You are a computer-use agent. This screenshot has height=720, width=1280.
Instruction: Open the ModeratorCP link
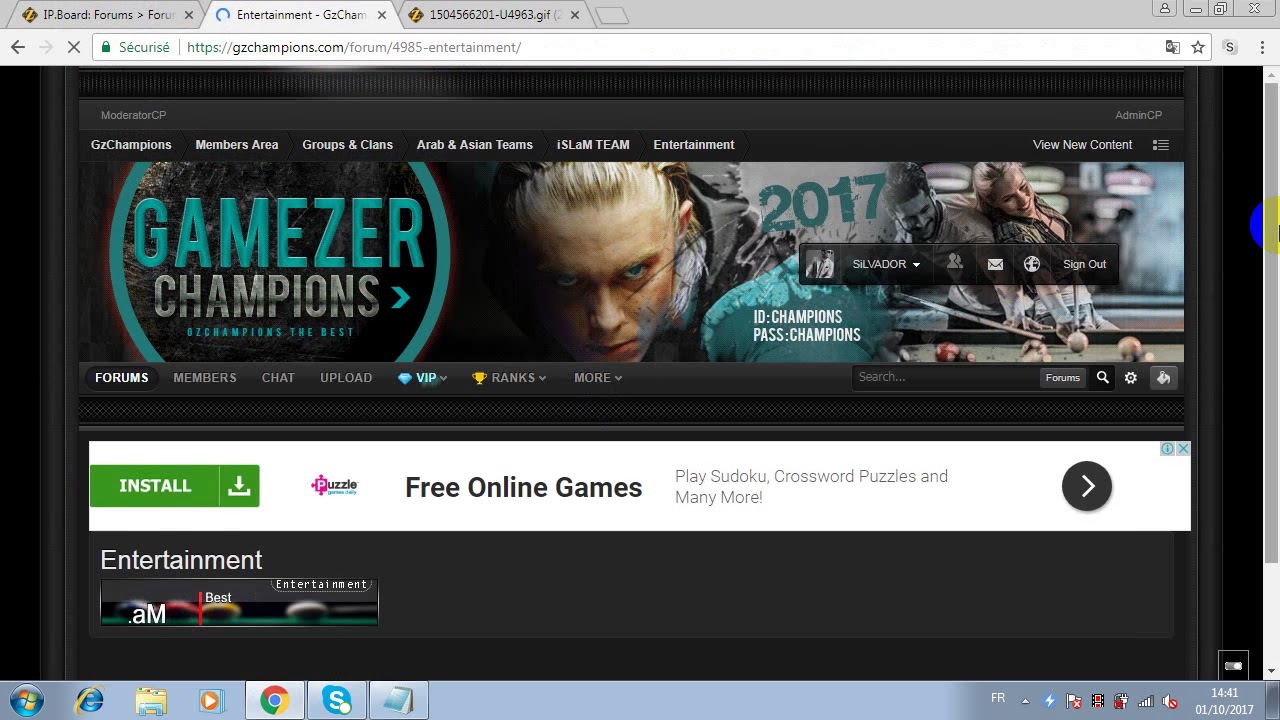click(x=133, y=115)
